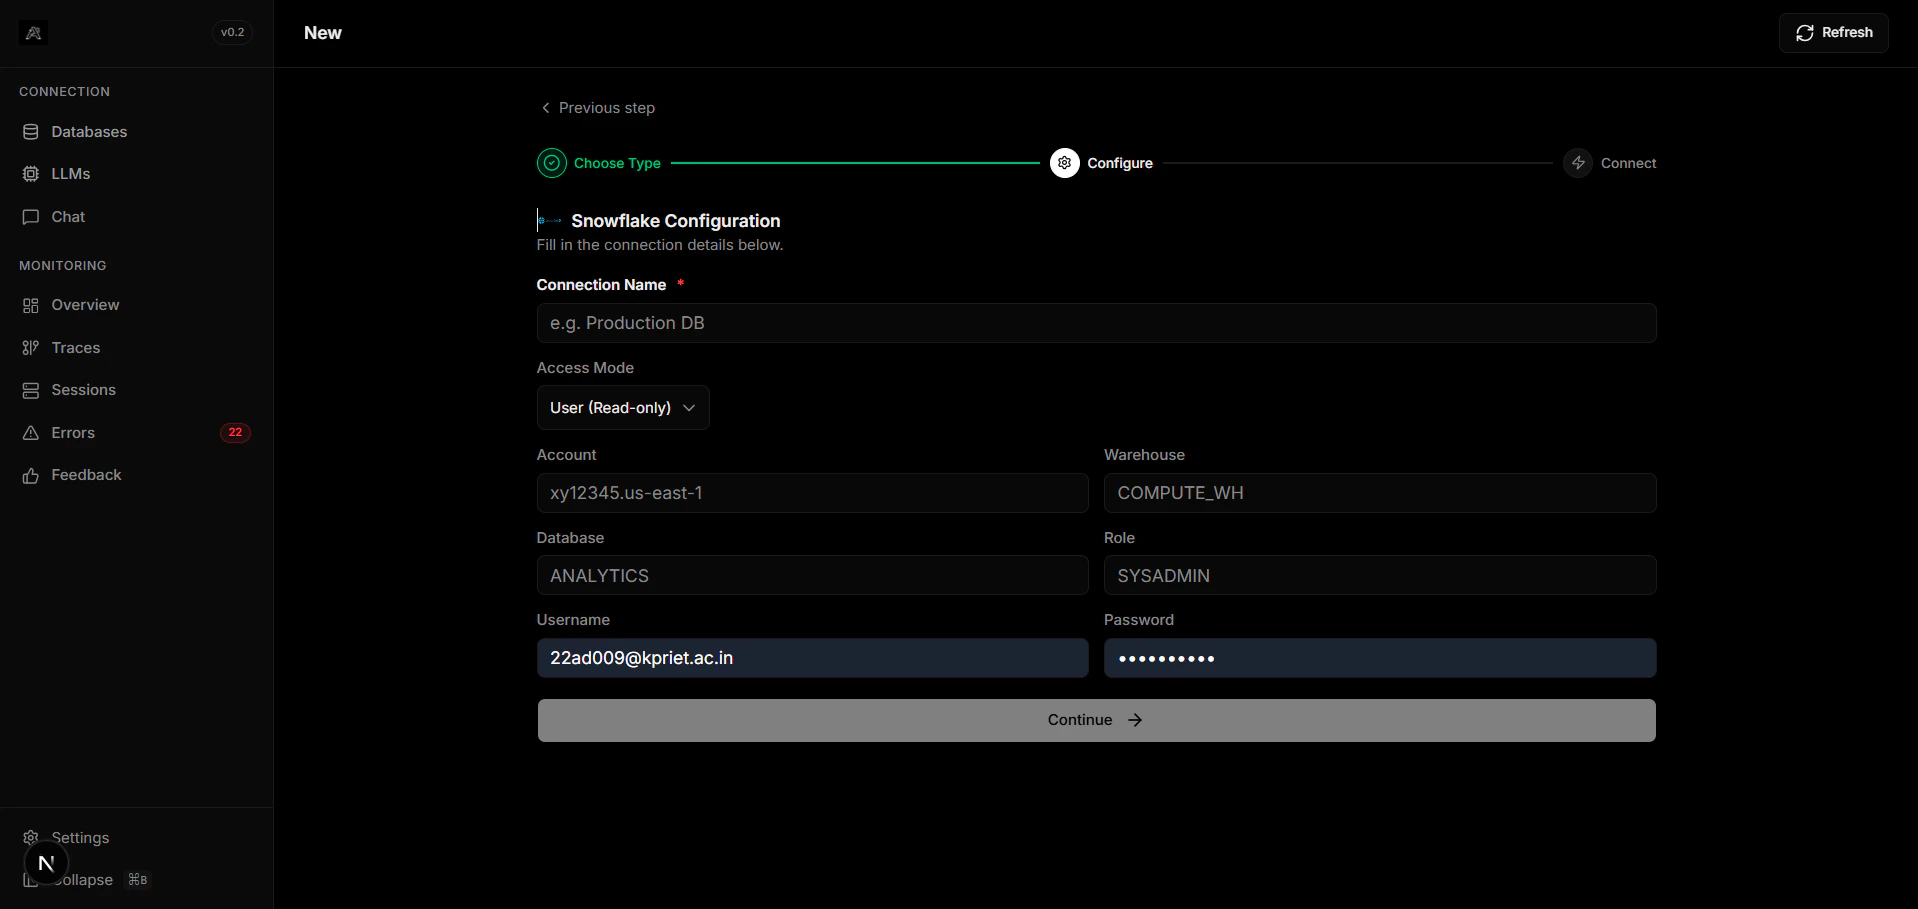Click the Continue button

pos(1096,720)
